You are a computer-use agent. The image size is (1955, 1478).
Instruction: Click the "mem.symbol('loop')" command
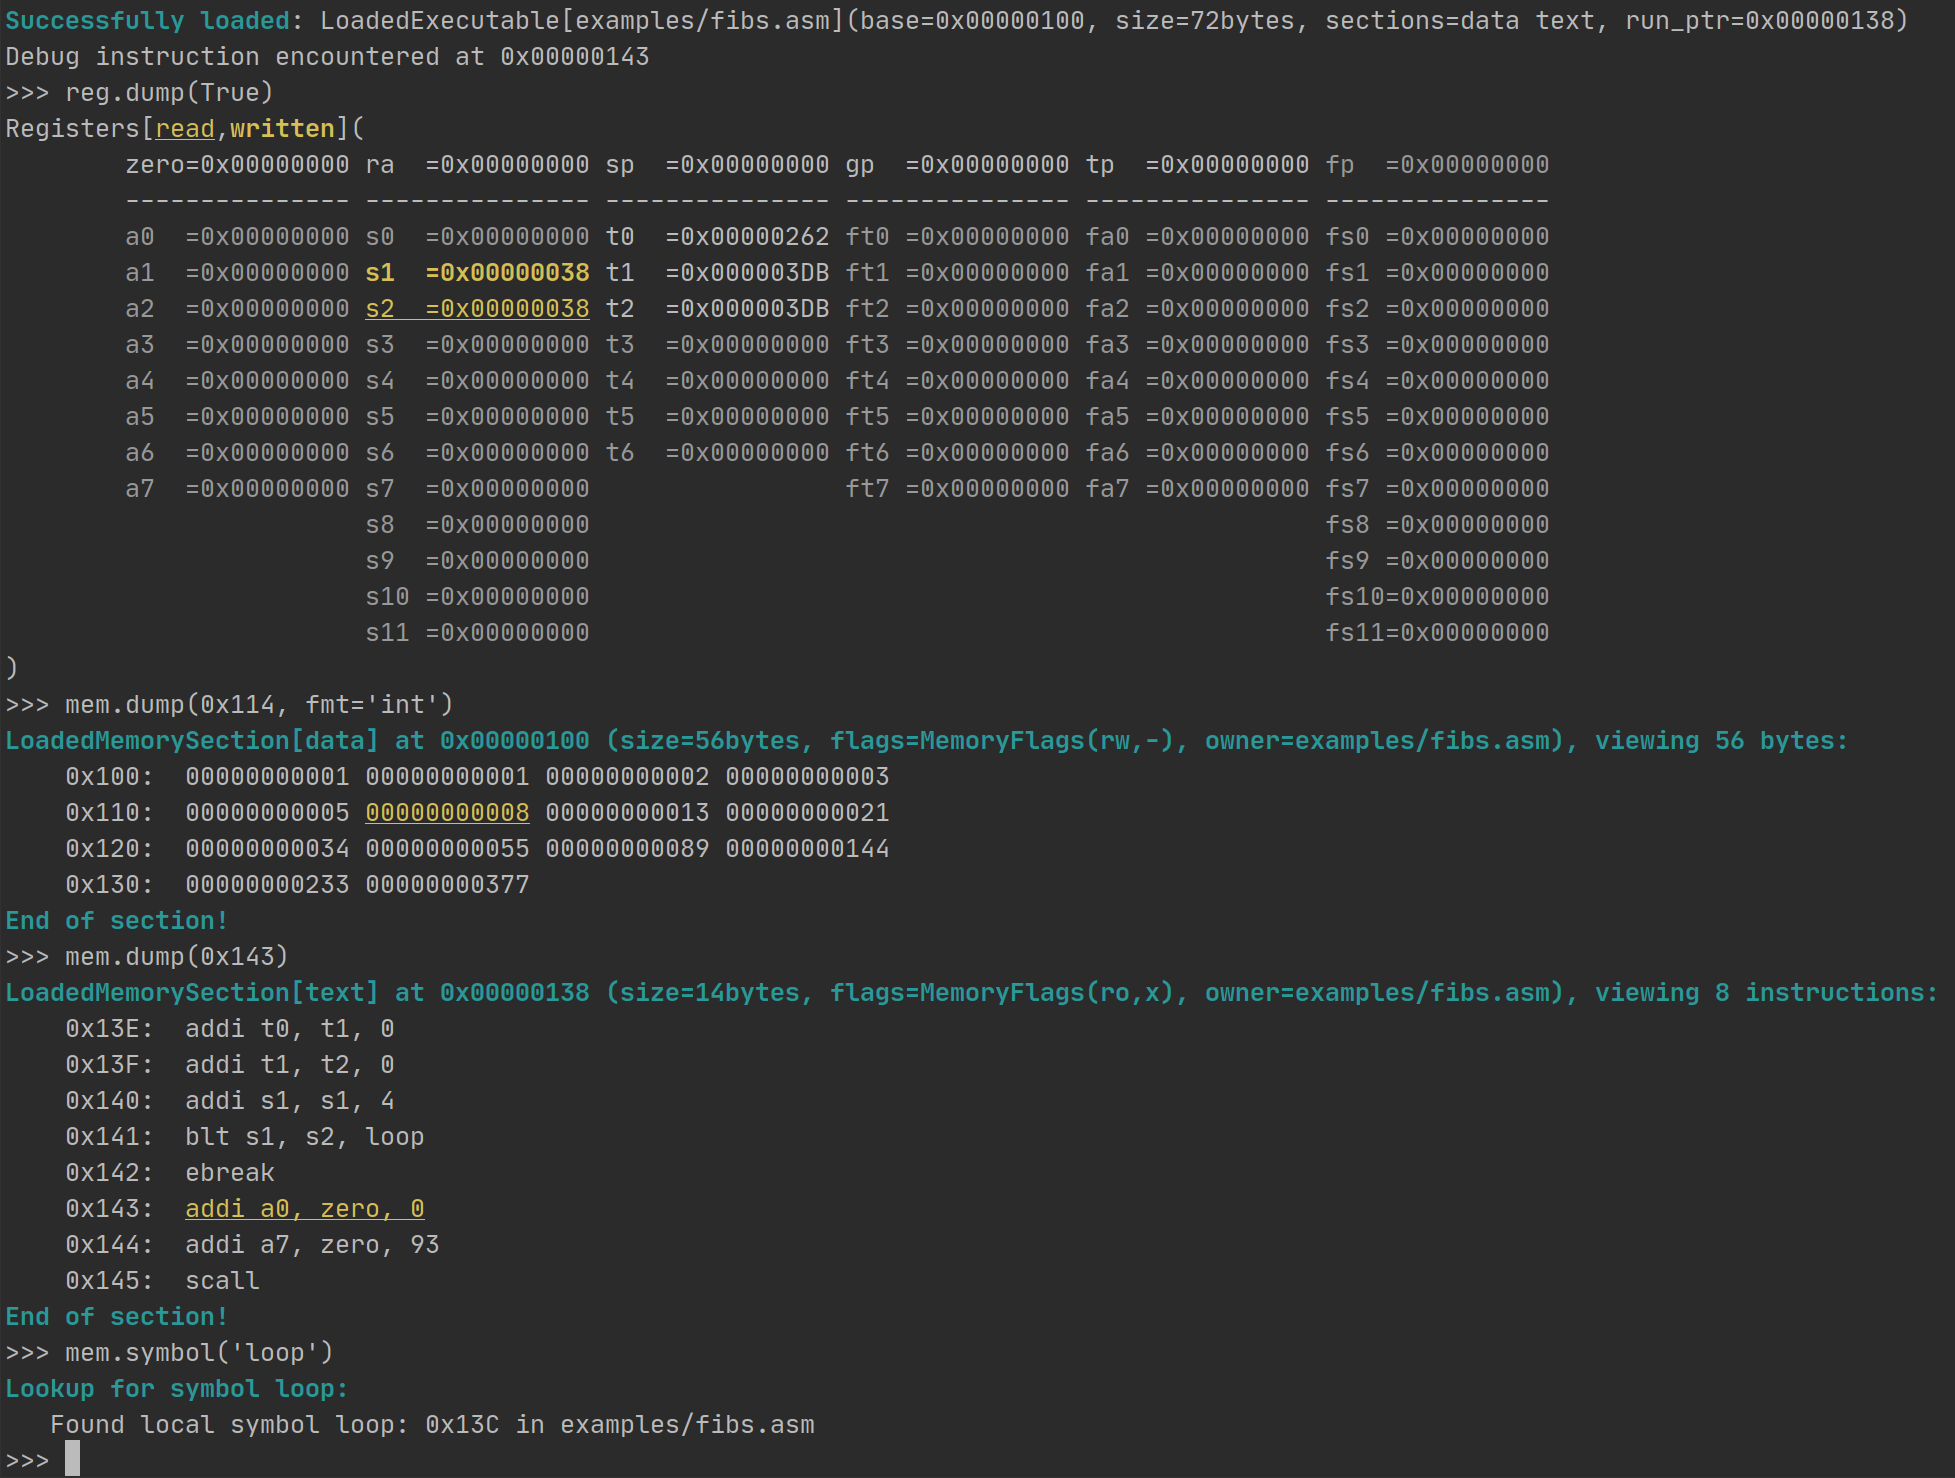tap(199, 1353)
